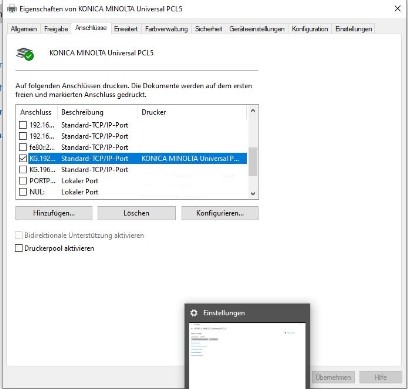
Task: Click the printer icon in title bar
Action: tap(12, 9)
